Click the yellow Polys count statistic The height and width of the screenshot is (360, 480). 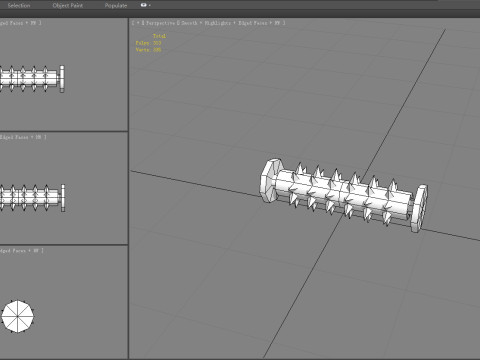[x=148, y=43]
